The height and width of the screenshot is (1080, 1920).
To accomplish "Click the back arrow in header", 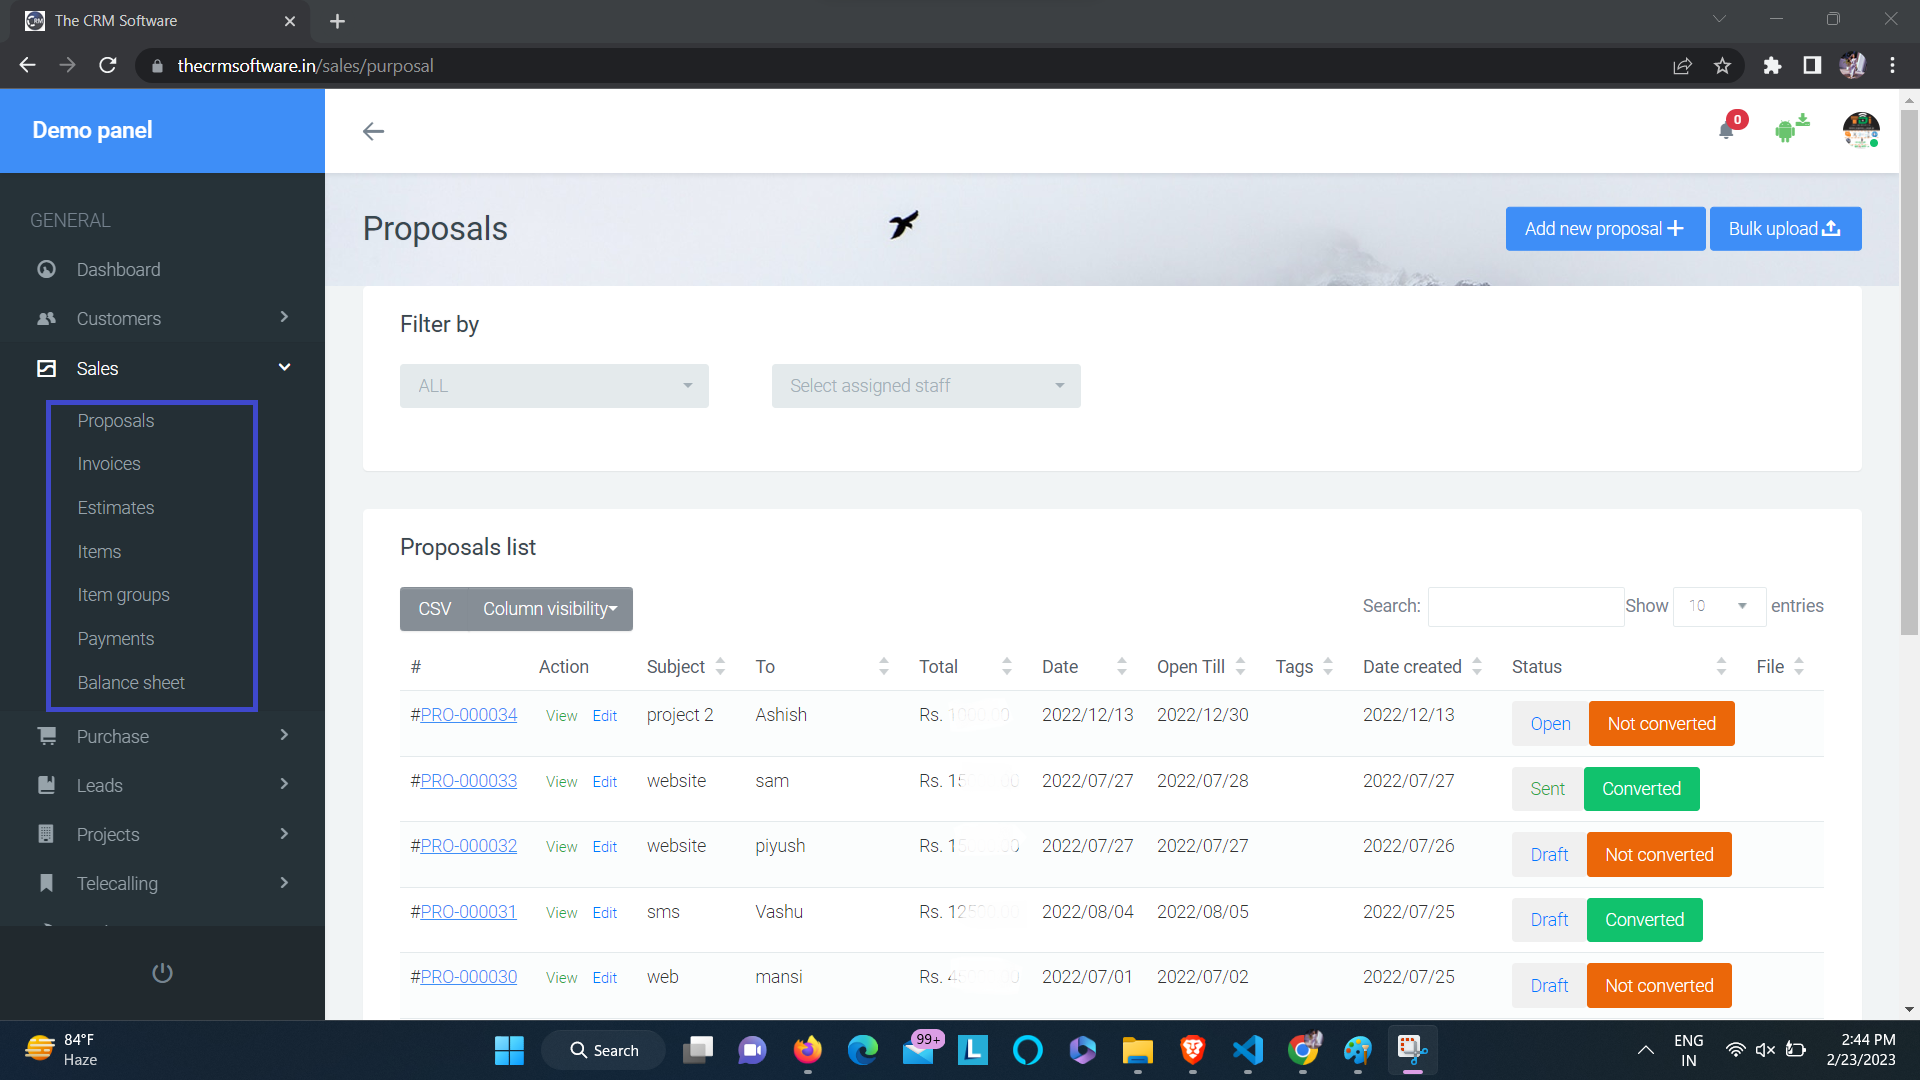I will point(373,131).
